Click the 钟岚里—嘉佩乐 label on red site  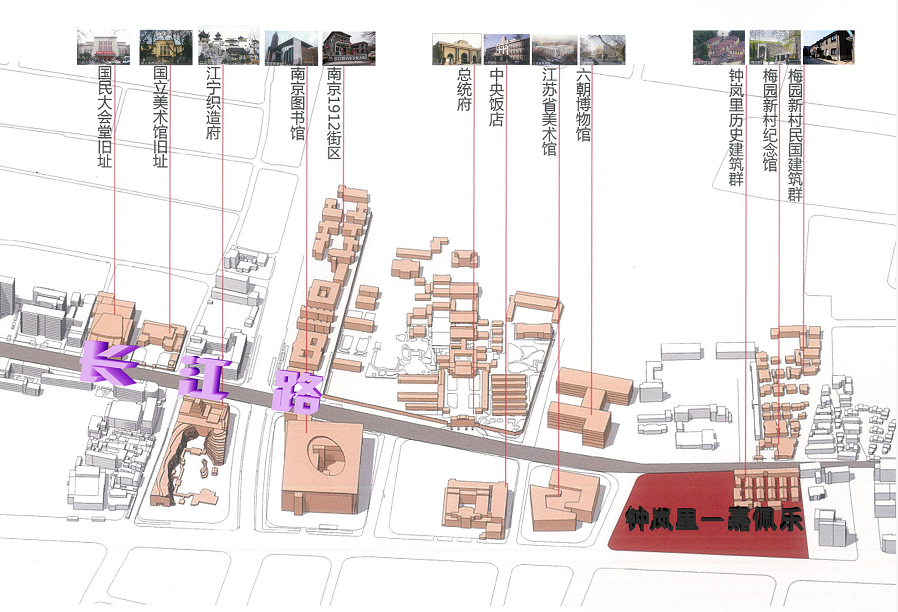tap(714, 519)
